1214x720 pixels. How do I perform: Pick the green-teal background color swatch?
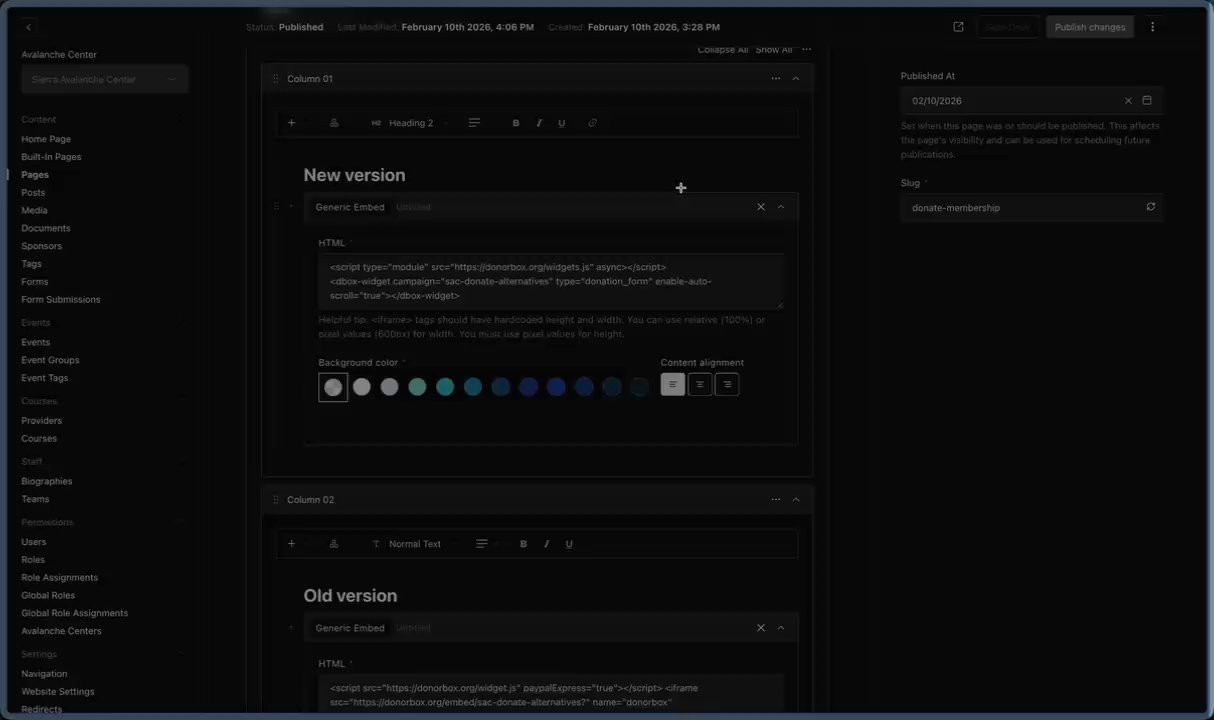point(417,387)
